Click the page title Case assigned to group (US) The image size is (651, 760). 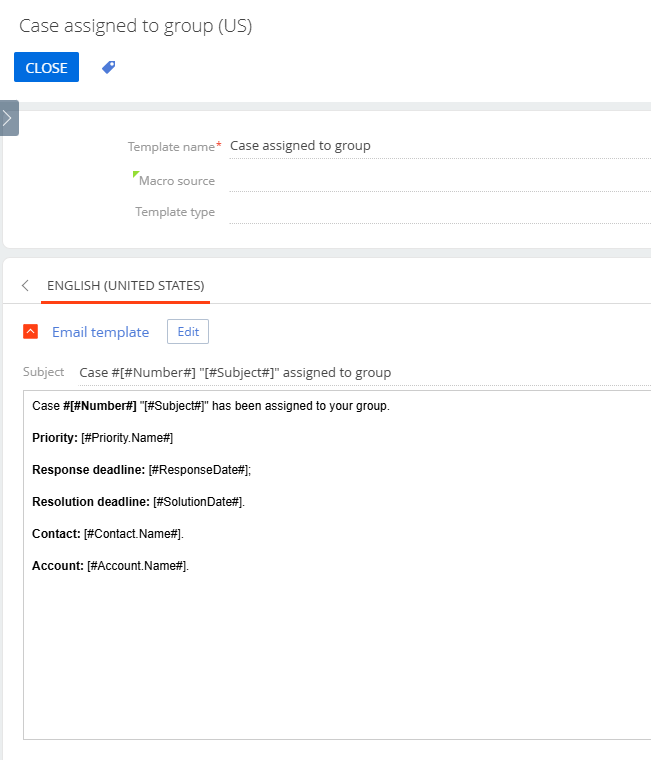point(136,26)
